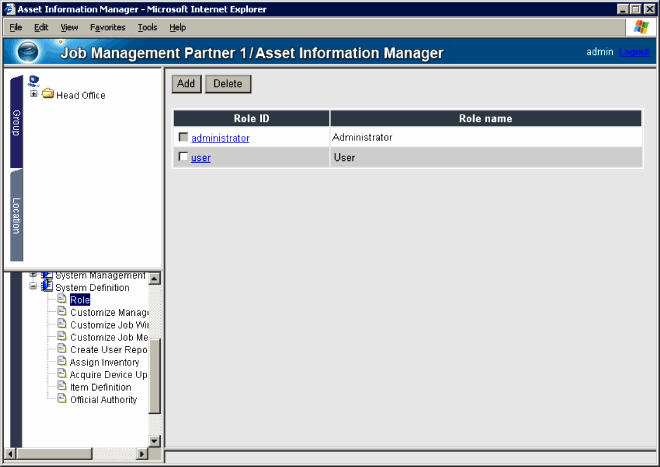Expand the System Management node
The width and height of the screenshot is (660, 467).
point(33,275)
